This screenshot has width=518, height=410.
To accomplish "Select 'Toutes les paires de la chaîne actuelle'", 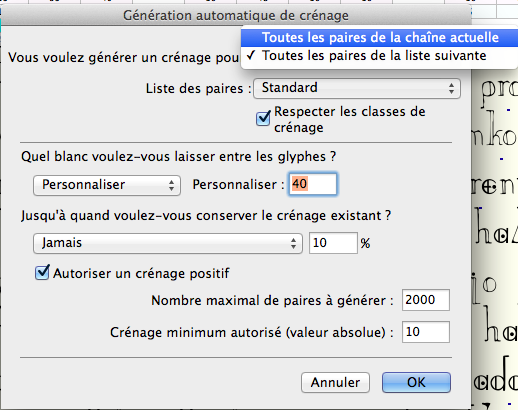I will click(x=379, y=38).
